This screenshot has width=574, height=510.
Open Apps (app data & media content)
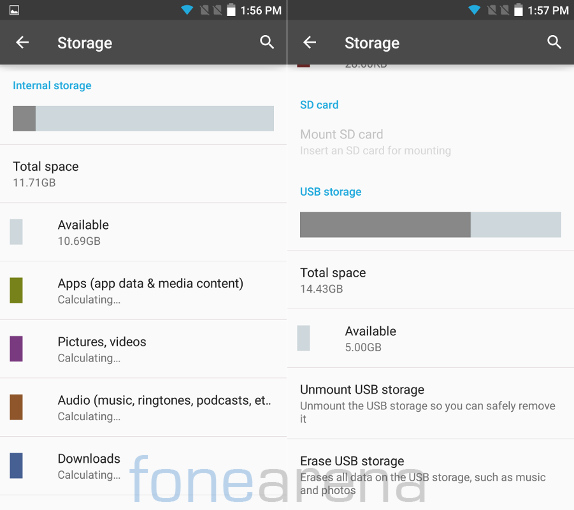143,291
